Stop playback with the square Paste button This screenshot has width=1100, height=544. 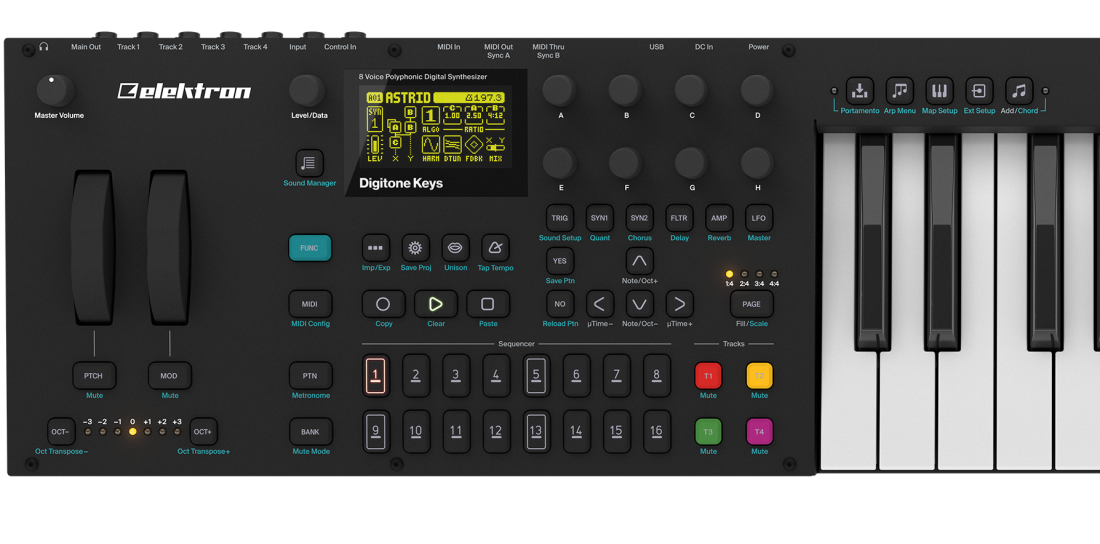[488, 304]
